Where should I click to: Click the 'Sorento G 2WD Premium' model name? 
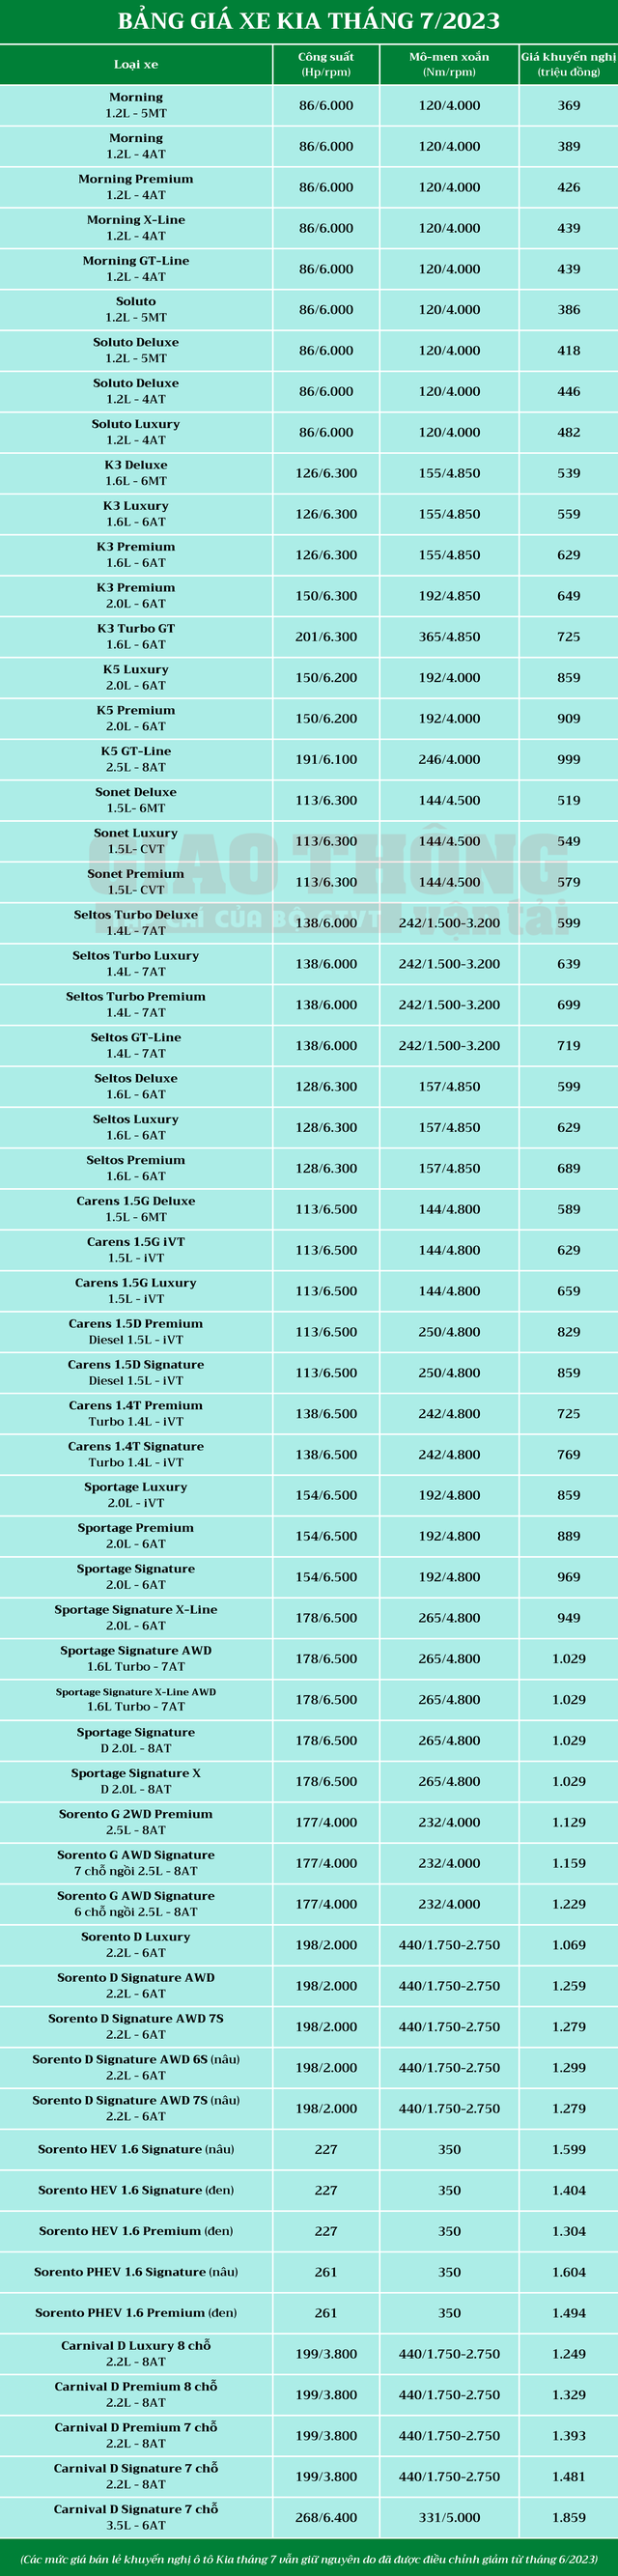(136, 1822)
